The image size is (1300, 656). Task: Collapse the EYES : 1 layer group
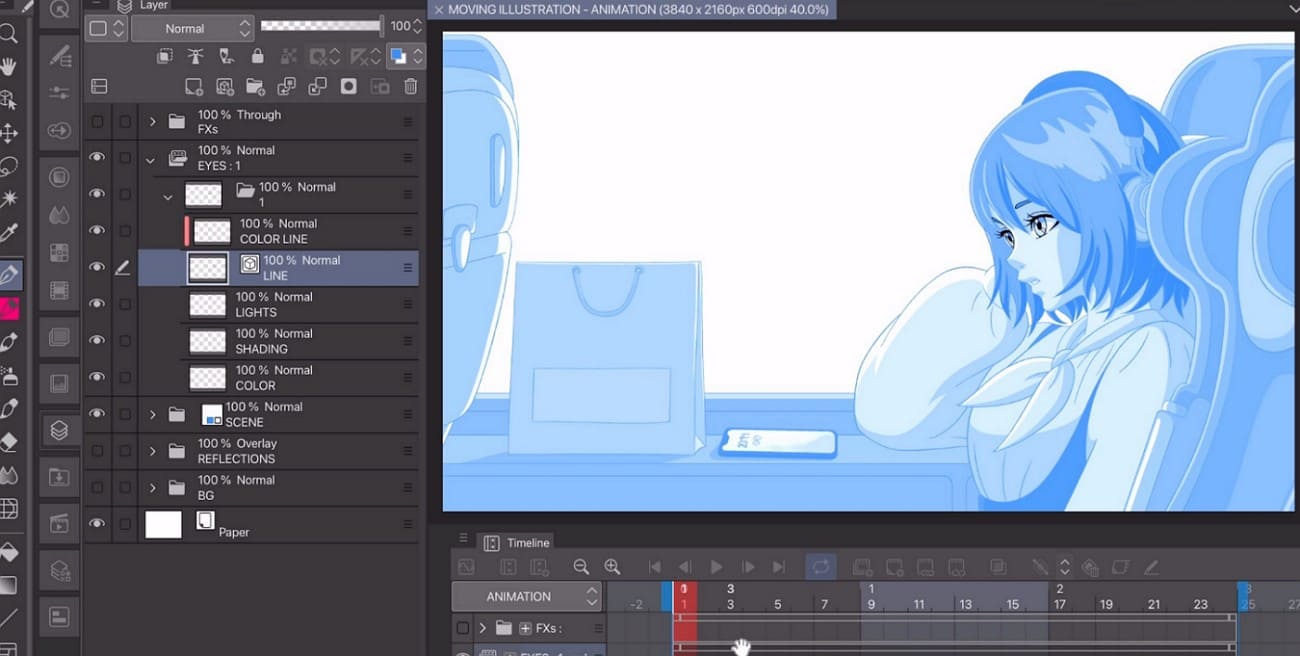pos(150,160)
